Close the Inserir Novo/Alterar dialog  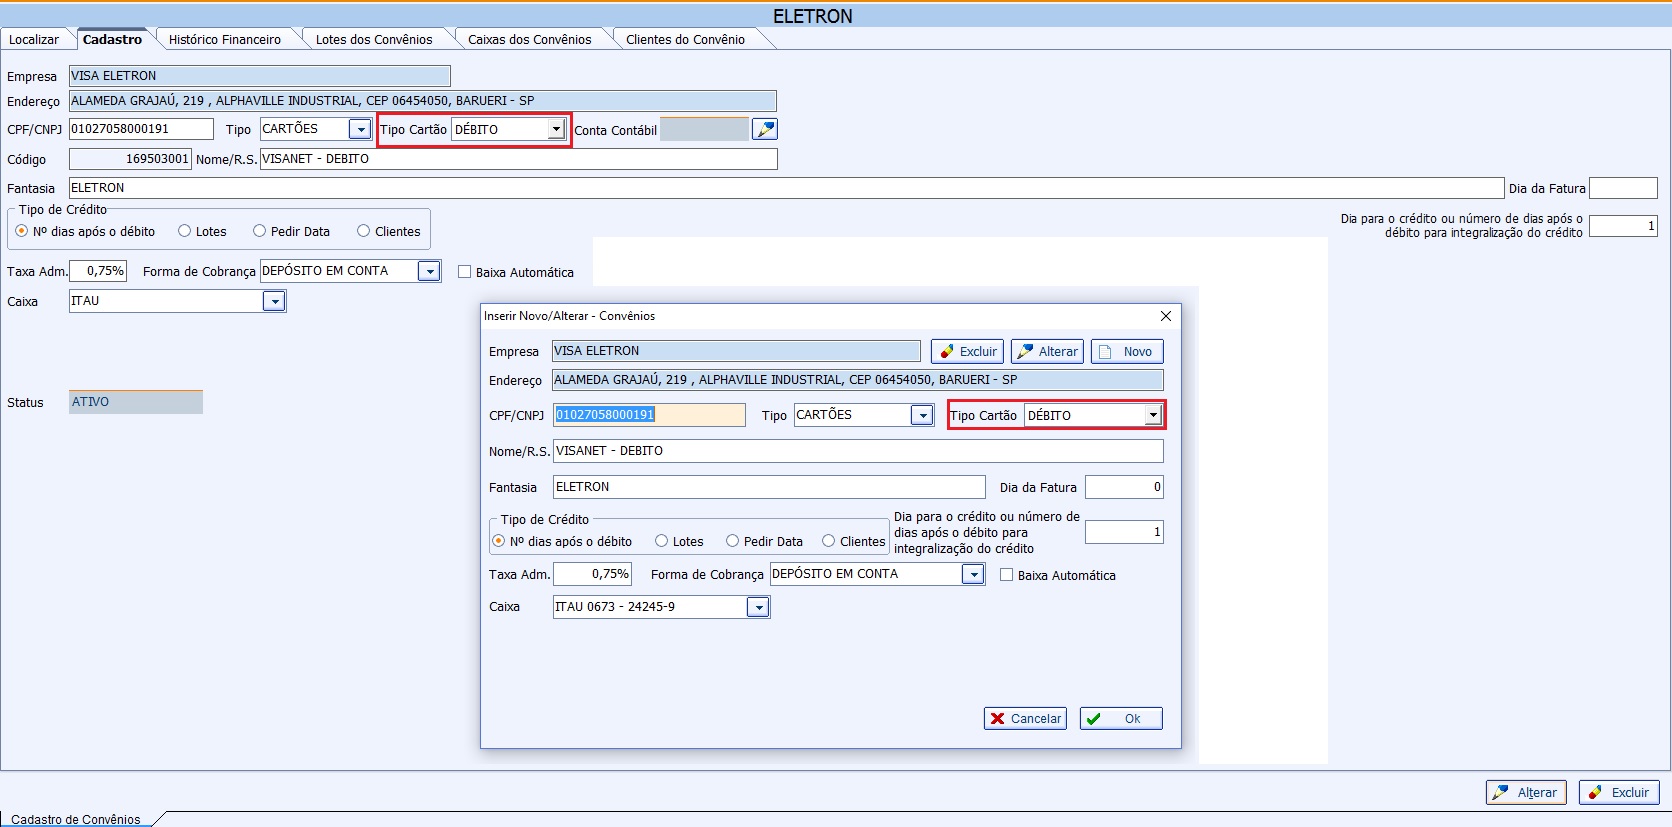pos(1165,316)
